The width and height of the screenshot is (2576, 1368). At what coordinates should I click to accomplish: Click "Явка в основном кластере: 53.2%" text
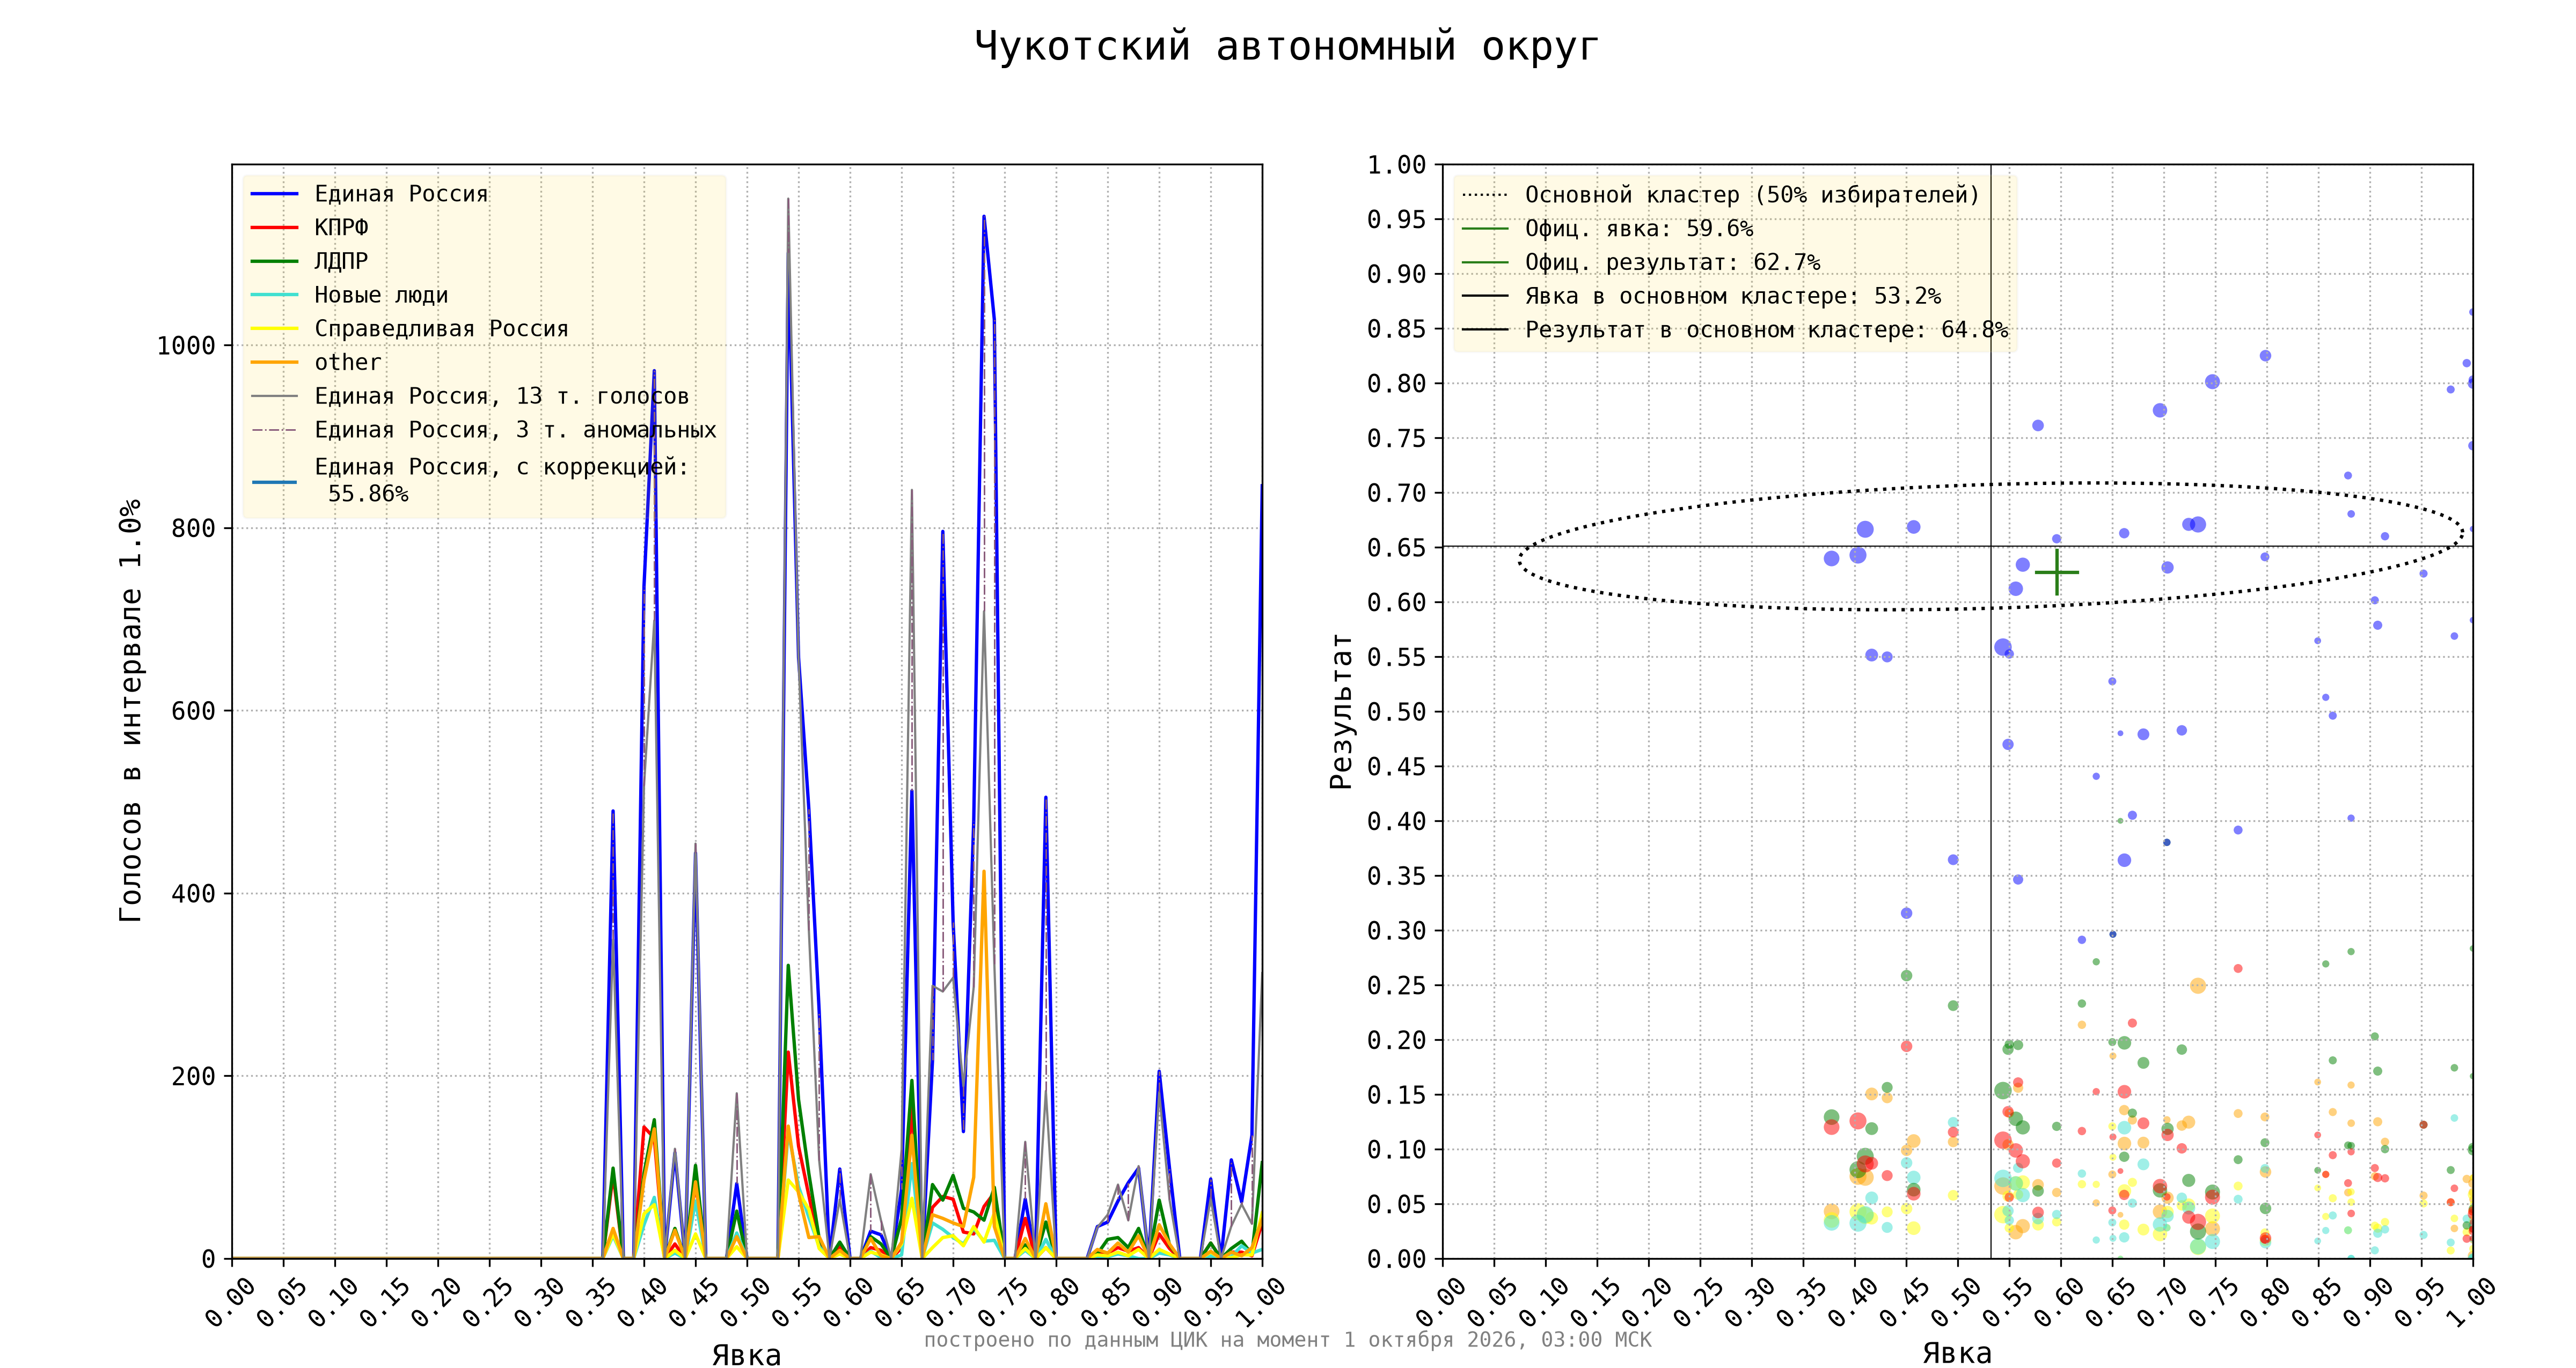click(x=1732, y=297)
